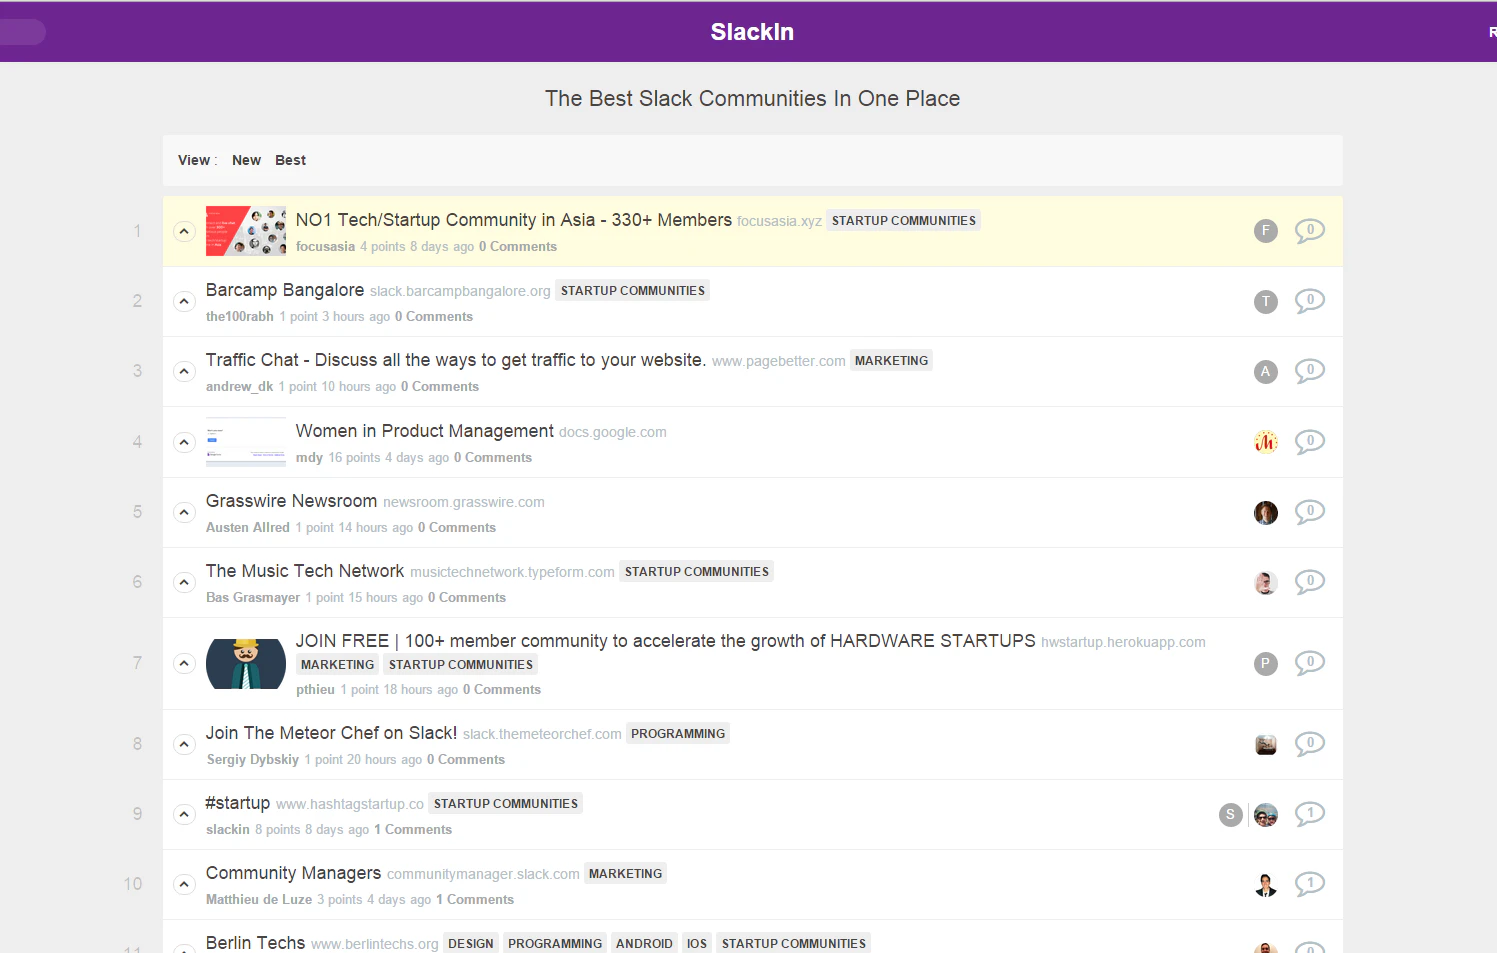Click Bas Grasmayer's avatar on Music Tech row

coord(1266,583)
